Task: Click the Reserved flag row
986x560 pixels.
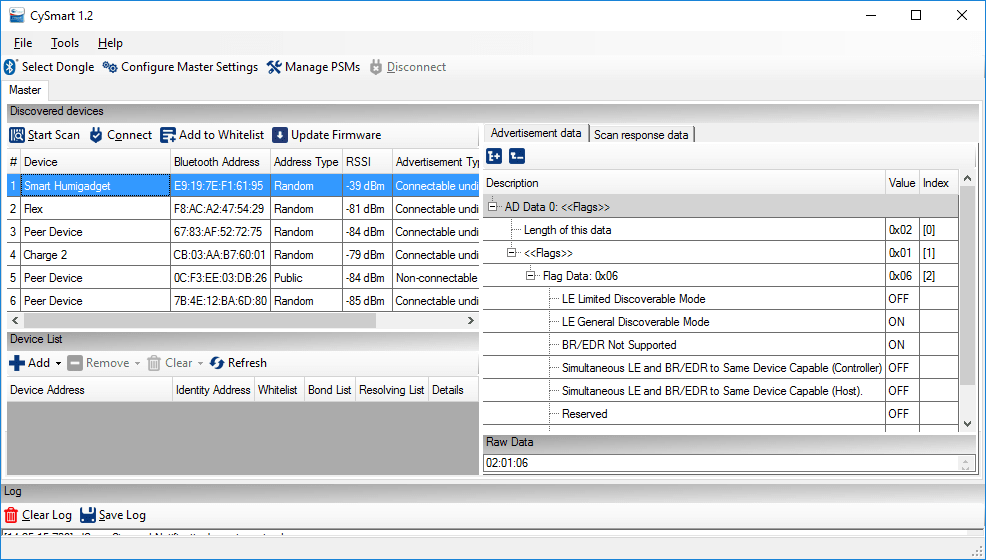Action: tap(721, 414)
